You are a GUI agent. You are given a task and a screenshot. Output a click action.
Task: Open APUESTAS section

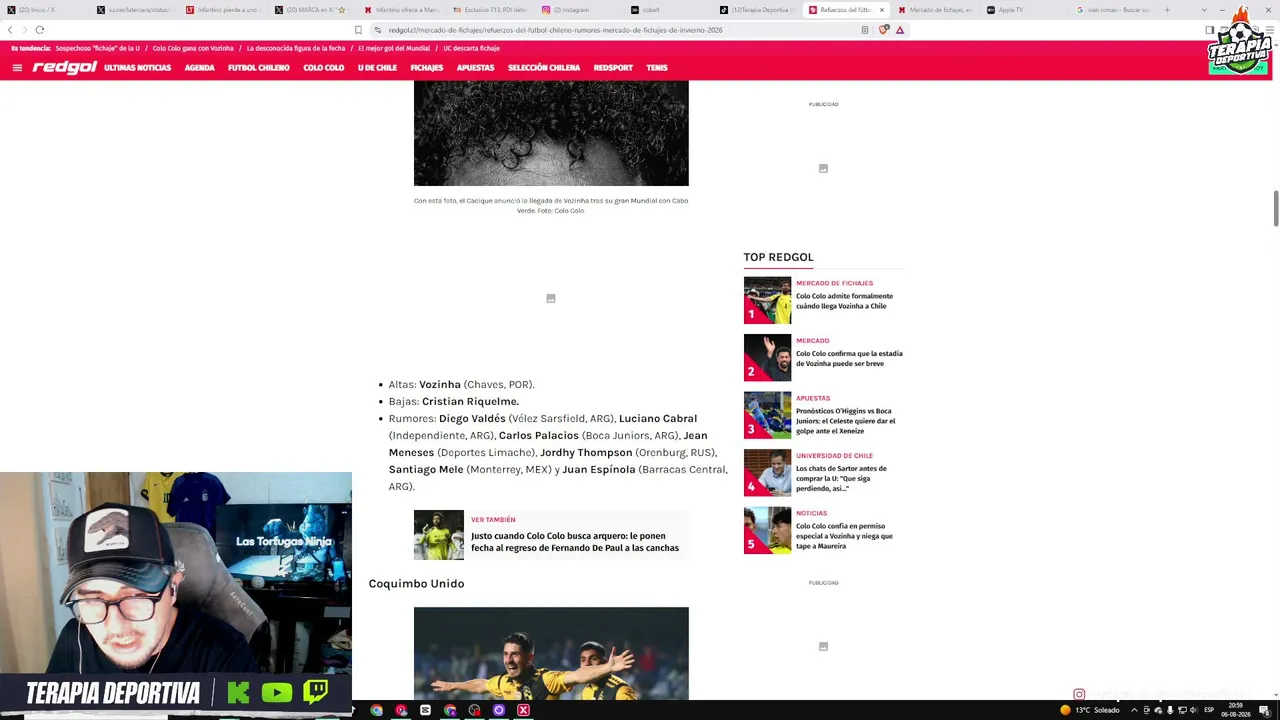[475, 68]
